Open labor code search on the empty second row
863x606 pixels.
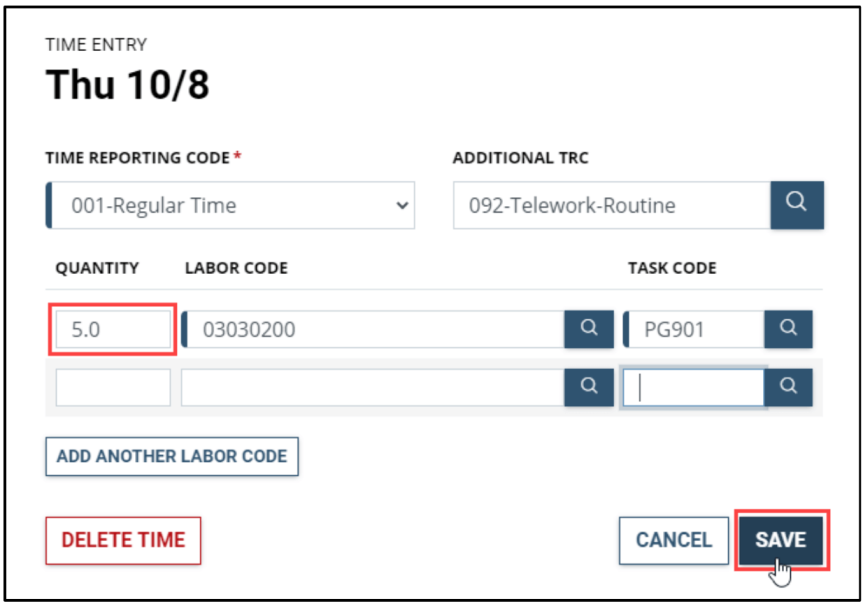point(589,386)
